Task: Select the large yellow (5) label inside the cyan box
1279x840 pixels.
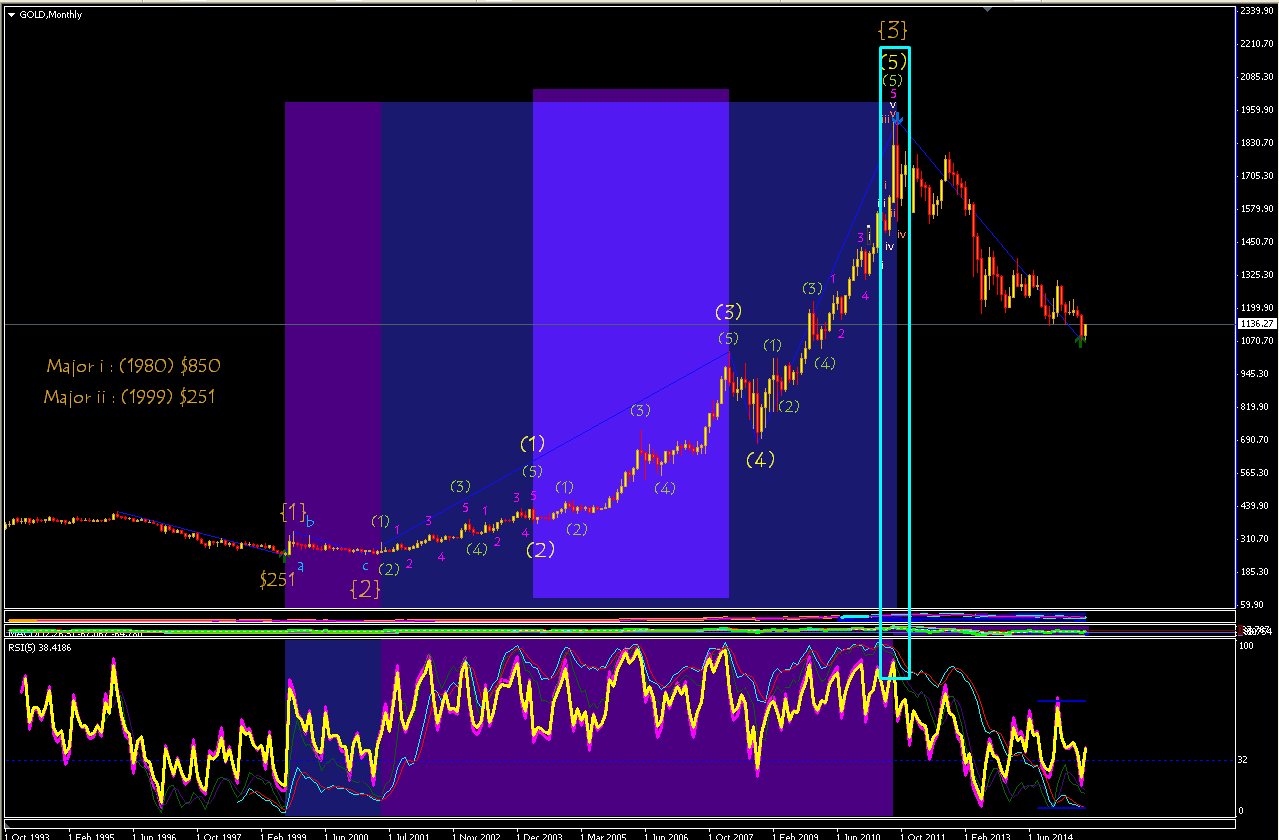Action: [x=893, y=62]
